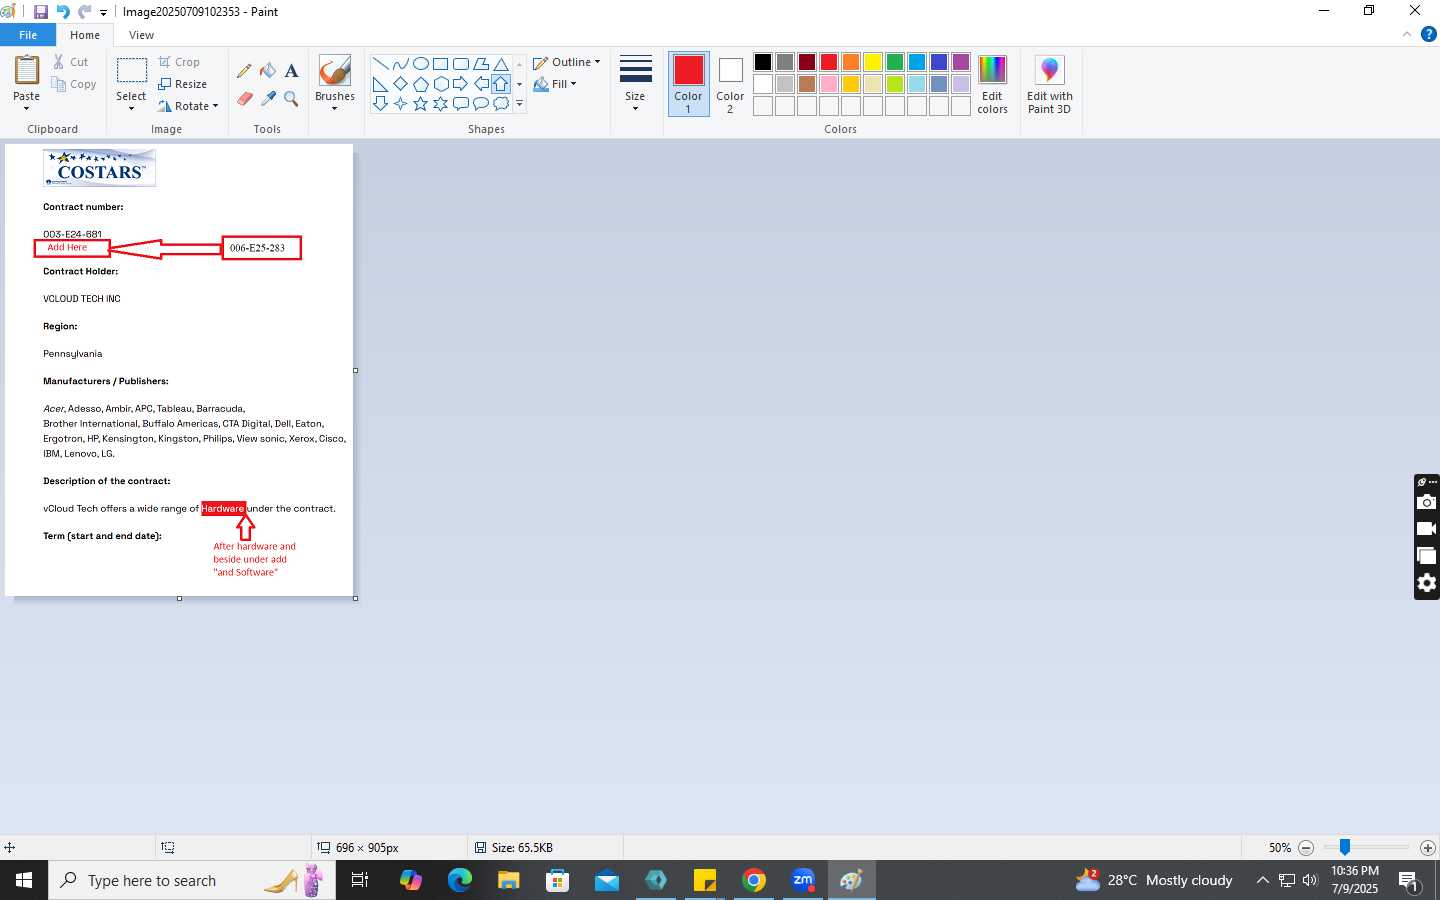Screen dimensions: 1440x900
Task: Choose the Pentagon shape
Action: pos(420,84)
